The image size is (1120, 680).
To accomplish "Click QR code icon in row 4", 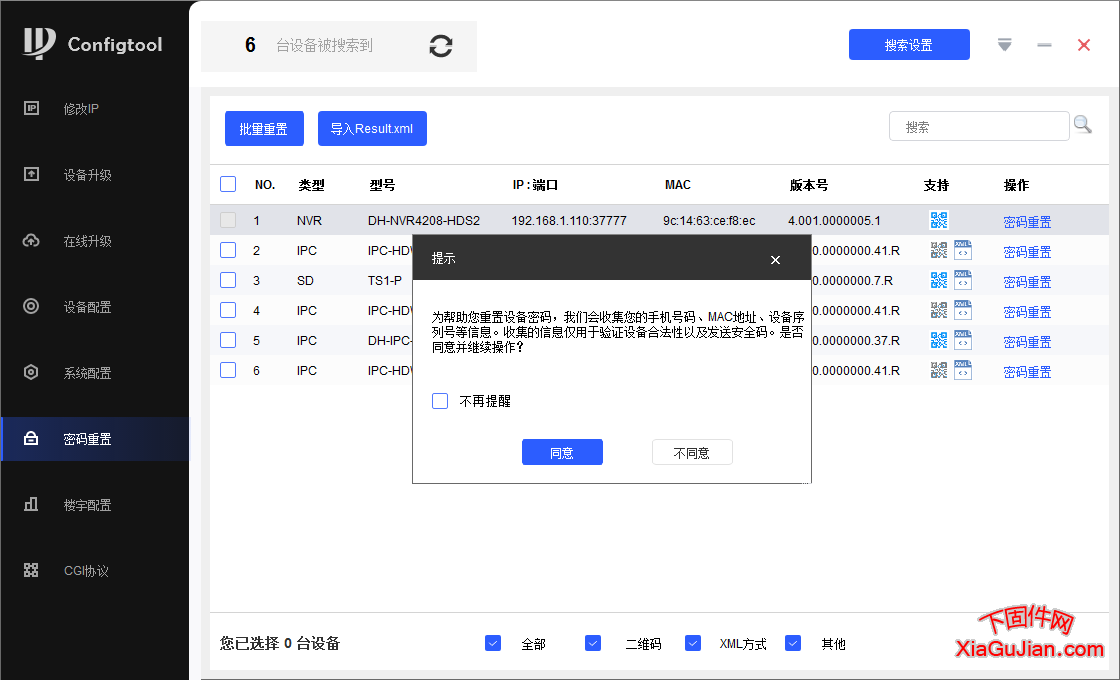I will pos(939,310).
